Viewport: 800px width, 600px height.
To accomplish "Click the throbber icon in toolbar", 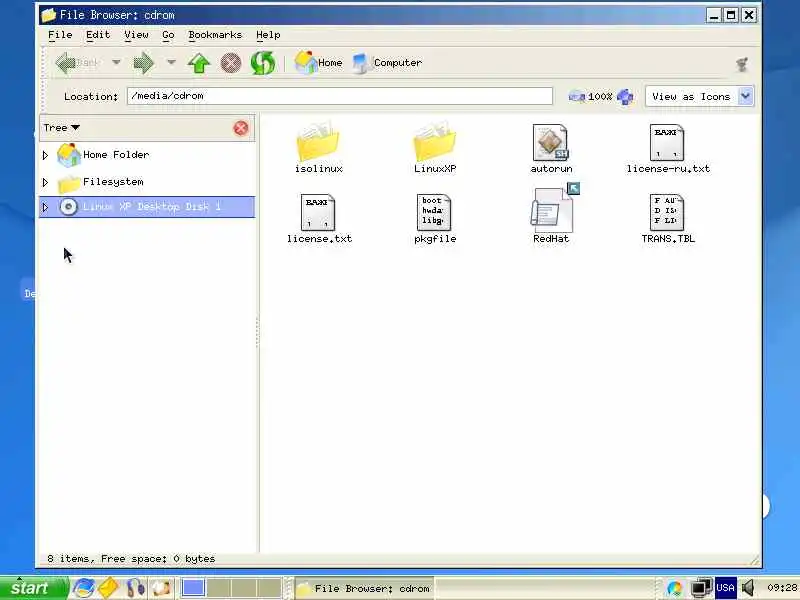I will pyautogui.click(x=742, y=64).
